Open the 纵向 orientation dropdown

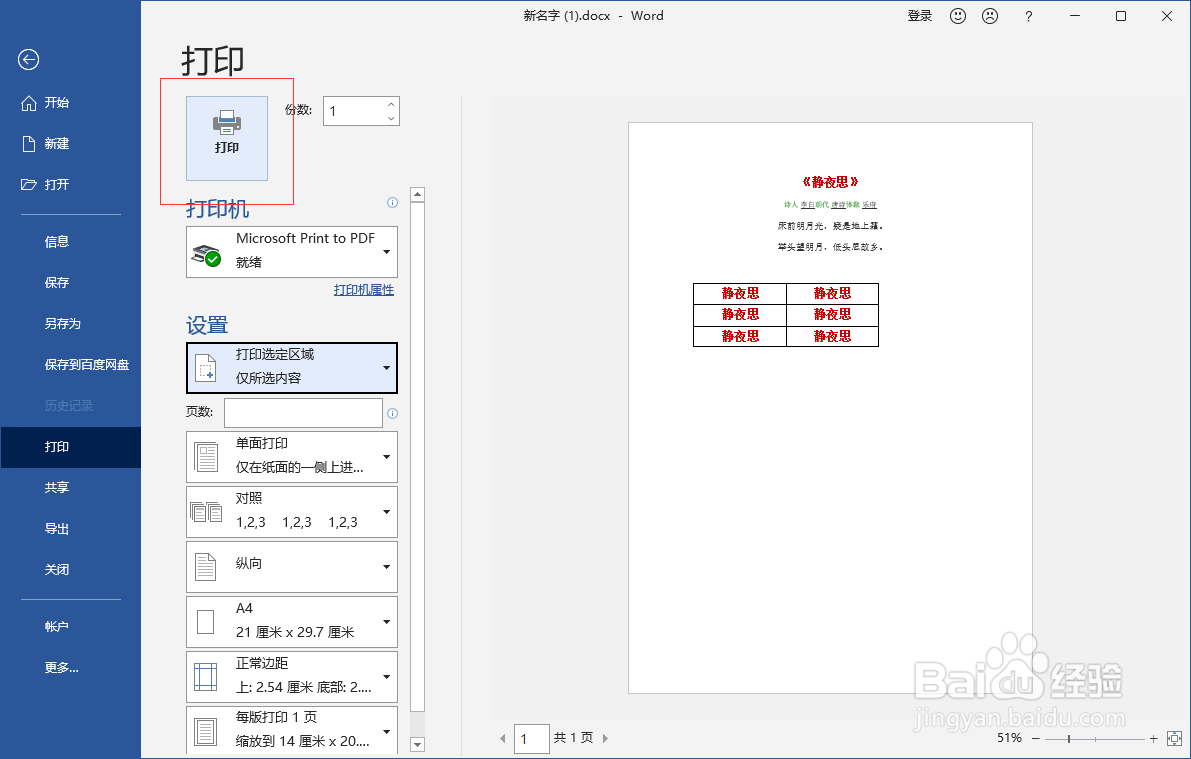(x=292, y=567)
